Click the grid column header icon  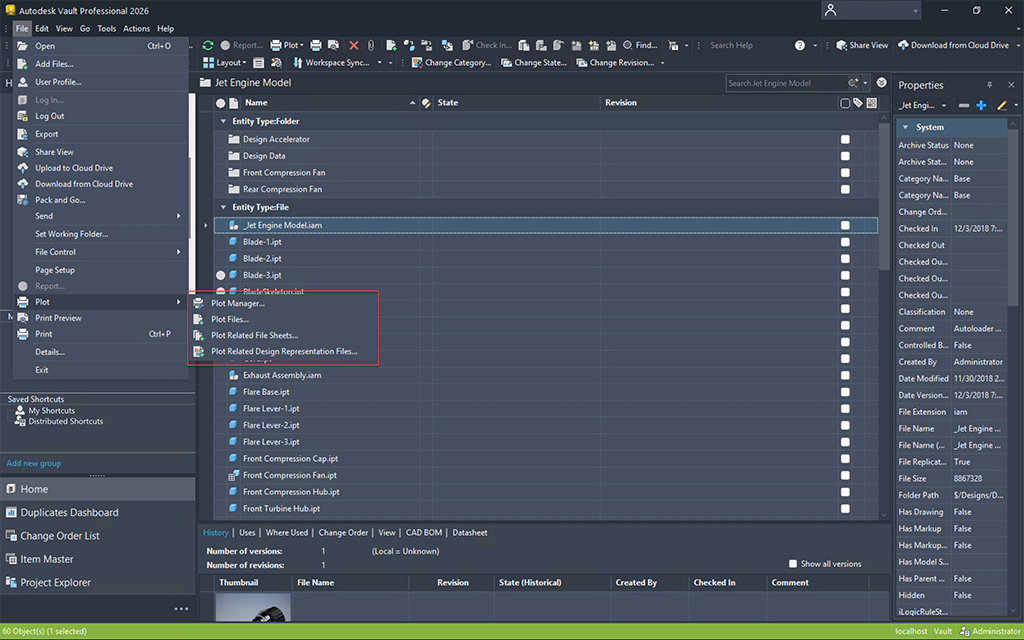click(x=872, y=103)
